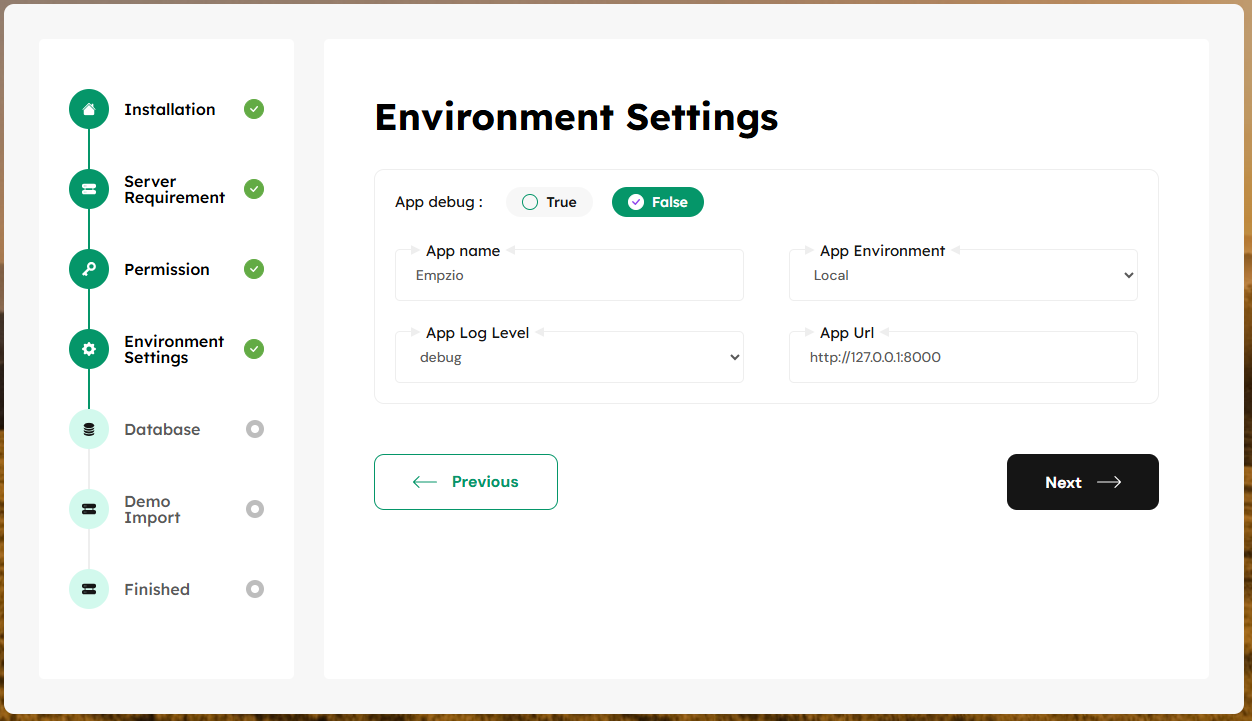
Task: Click the Installation home step icon
Action: pos(89,109)
